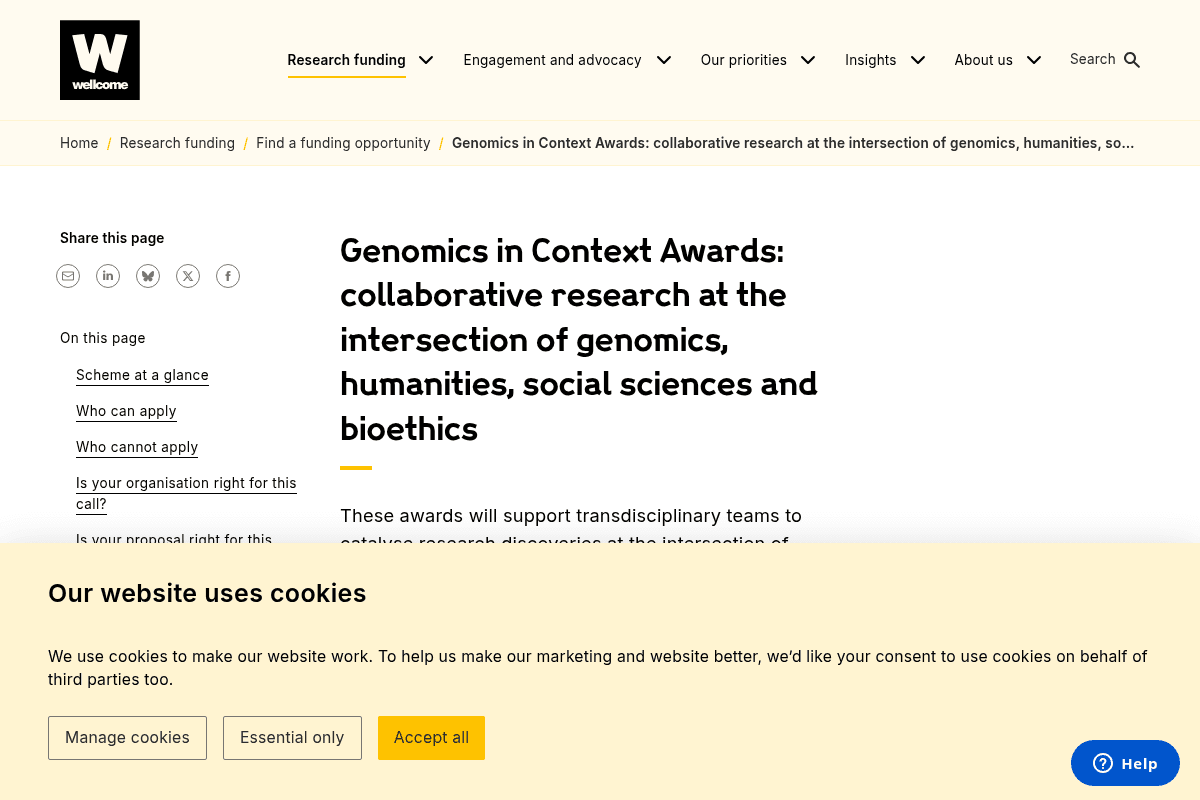Share the page on LinkedIn

click(108, 276)
